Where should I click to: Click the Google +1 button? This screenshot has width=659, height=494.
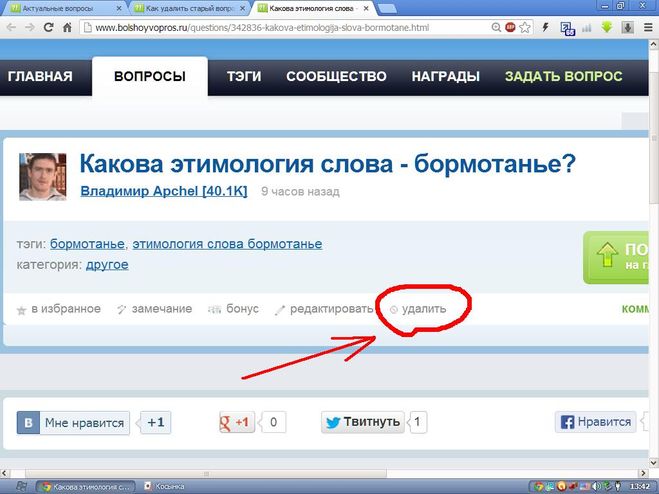(x=237, y=422)
